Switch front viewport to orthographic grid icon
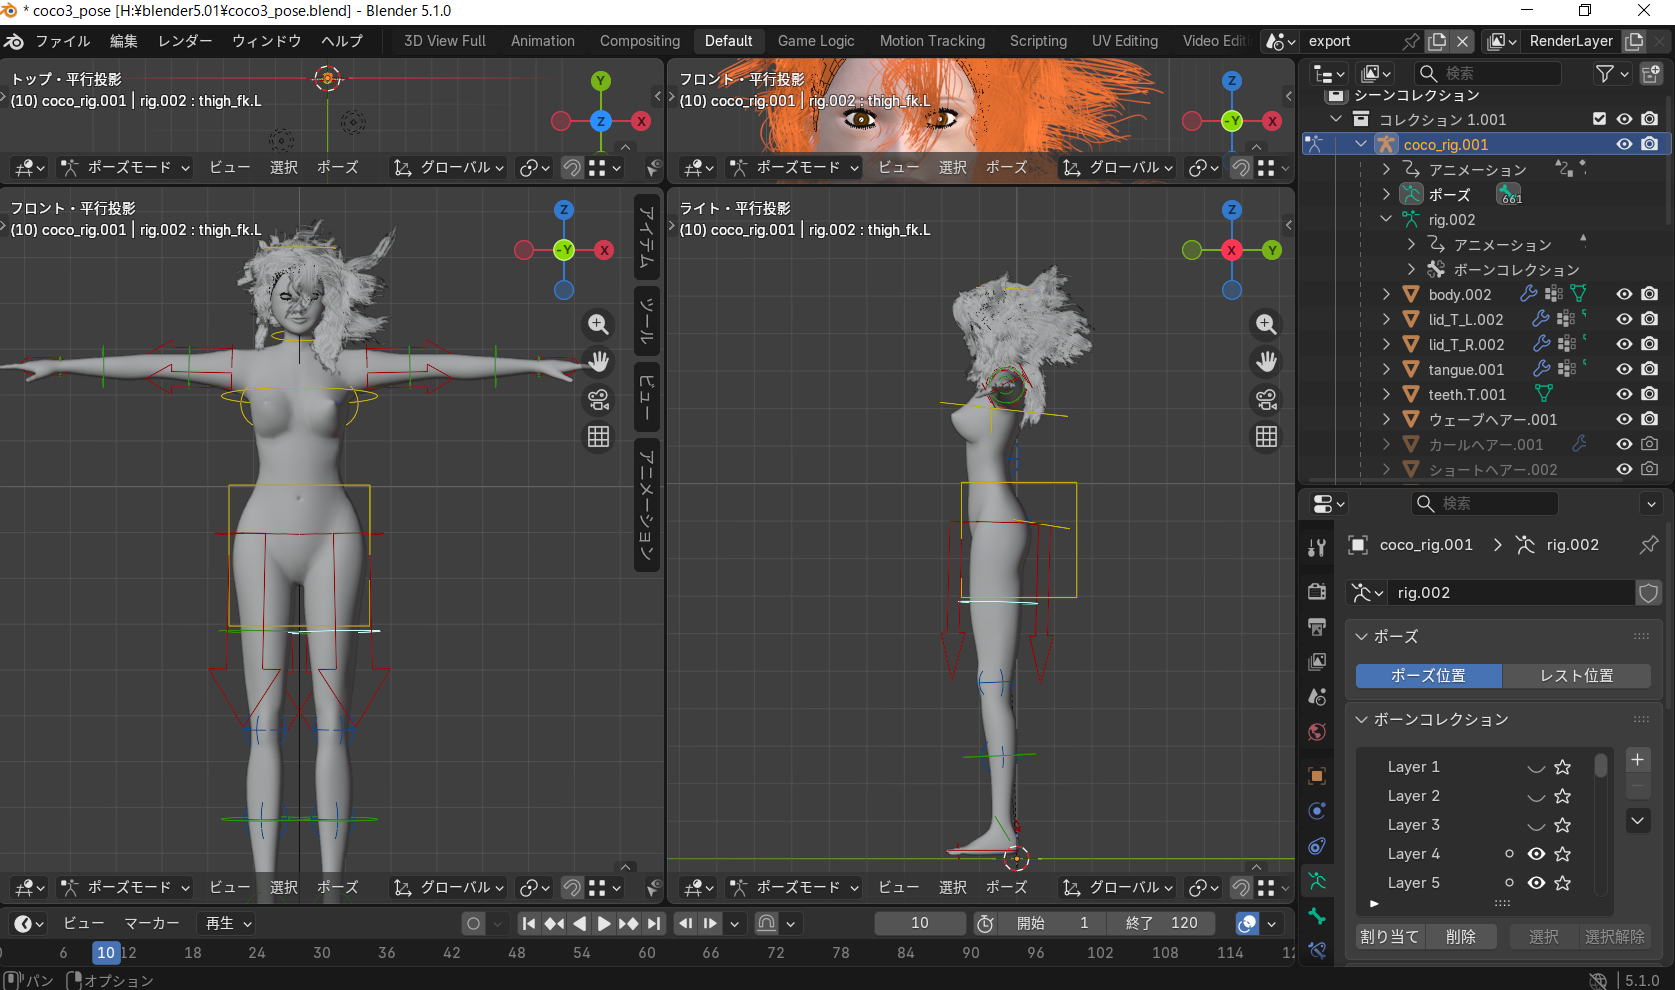 598,437
